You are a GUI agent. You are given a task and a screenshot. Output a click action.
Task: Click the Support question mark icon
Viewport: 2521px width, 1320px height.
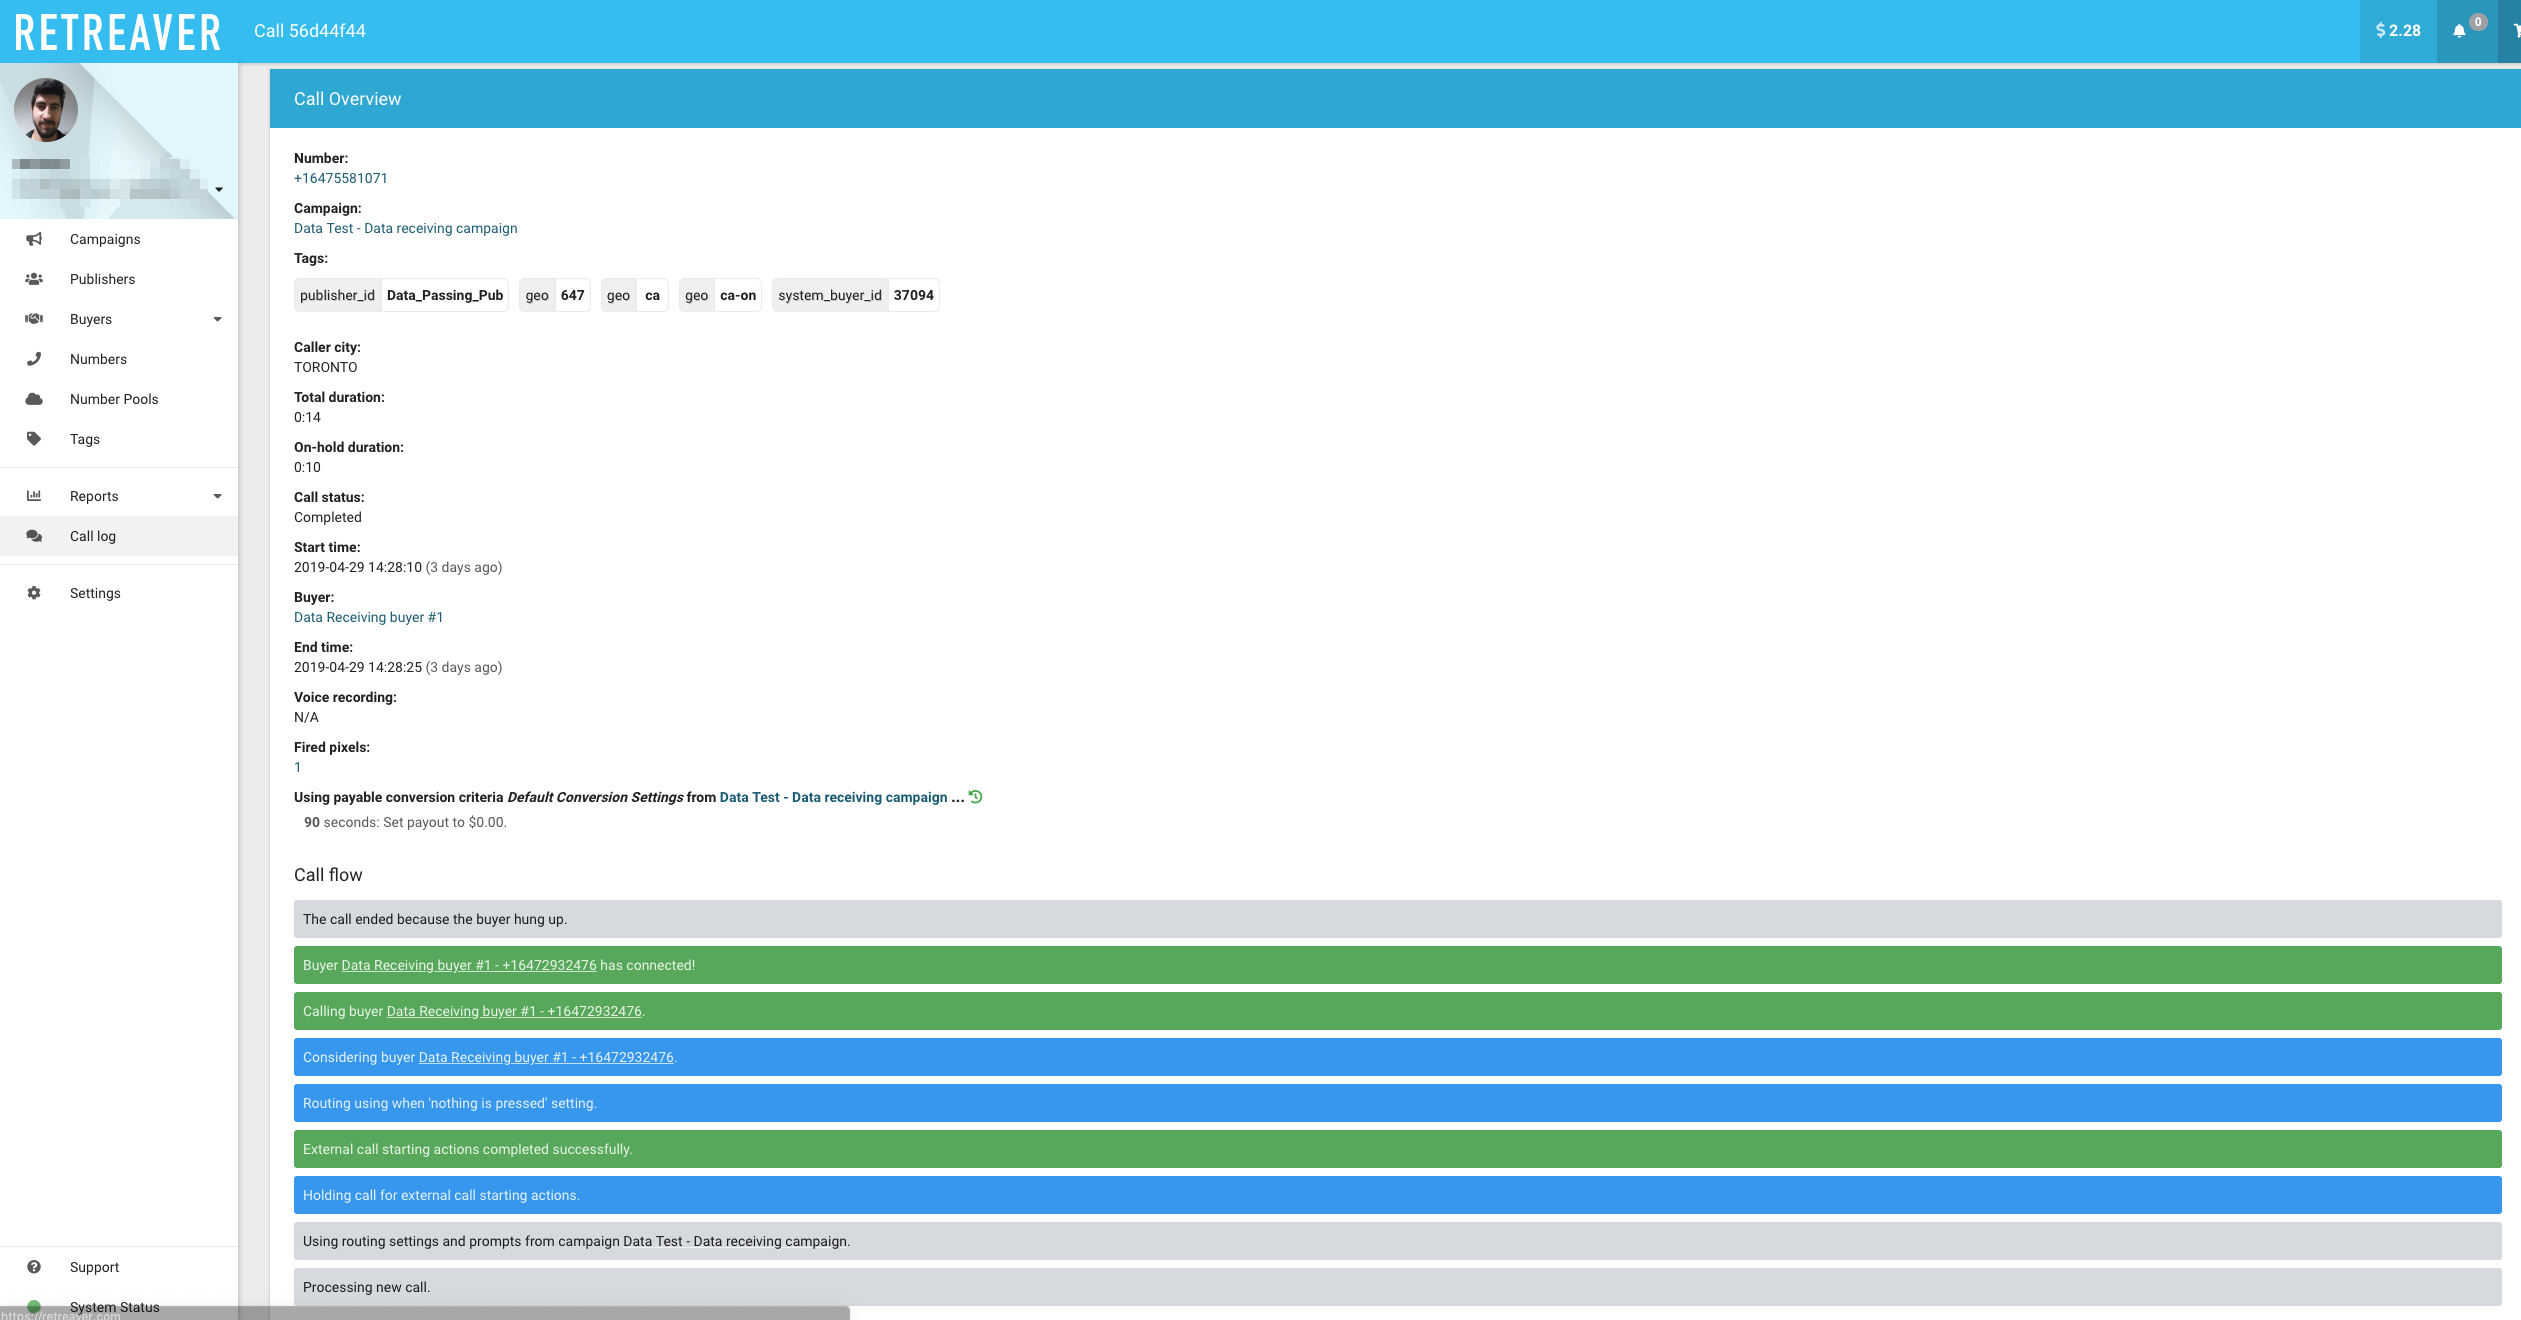(x=34, y=1267)
